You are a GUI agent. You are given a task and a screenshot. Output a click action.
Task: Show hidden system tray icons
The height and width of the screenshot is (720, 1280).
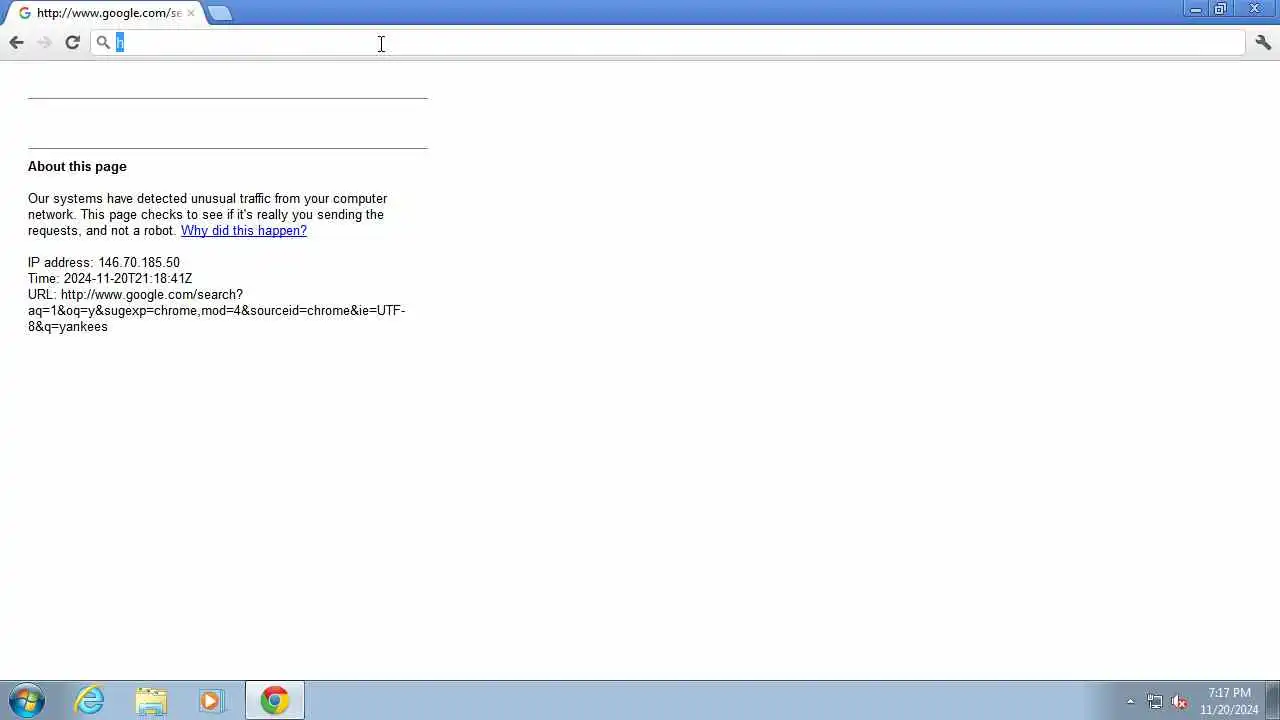tap(1131, 701)
